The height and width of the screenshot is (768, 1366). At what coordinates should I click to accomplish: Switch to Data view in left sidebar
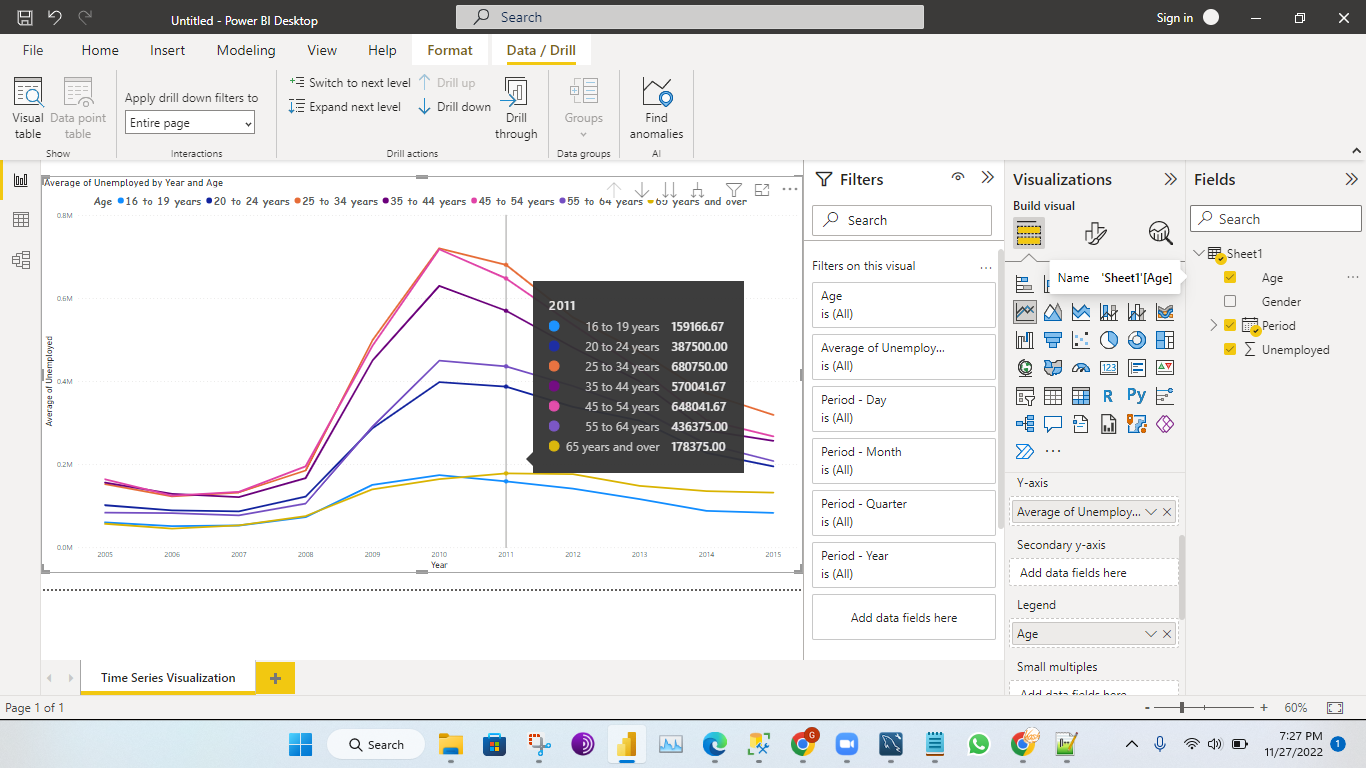[x=20, y=220]
